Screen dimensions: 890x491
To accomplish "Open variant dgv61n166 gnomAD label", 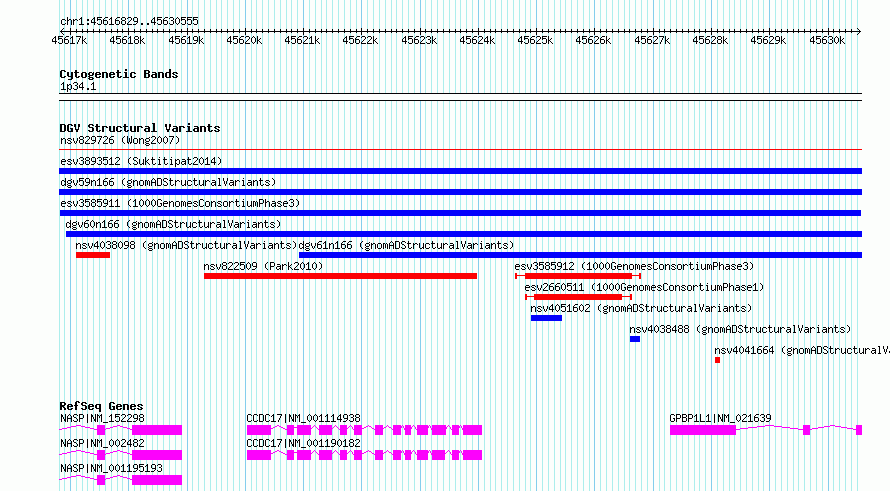I will click(406, 245).
